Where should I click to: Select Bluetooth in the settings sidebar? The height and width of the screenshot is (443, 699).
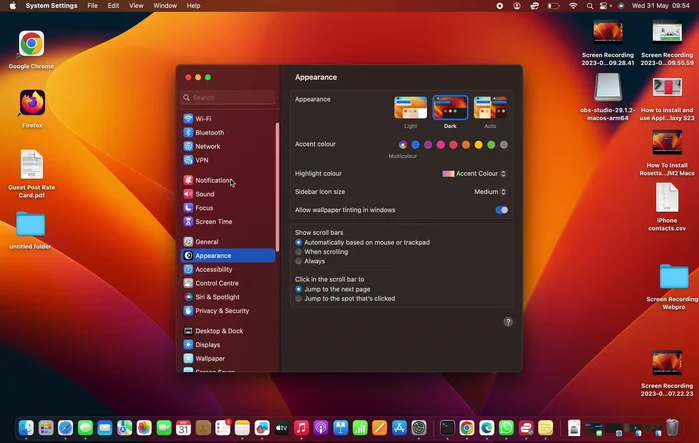click(x=209, y=133)
